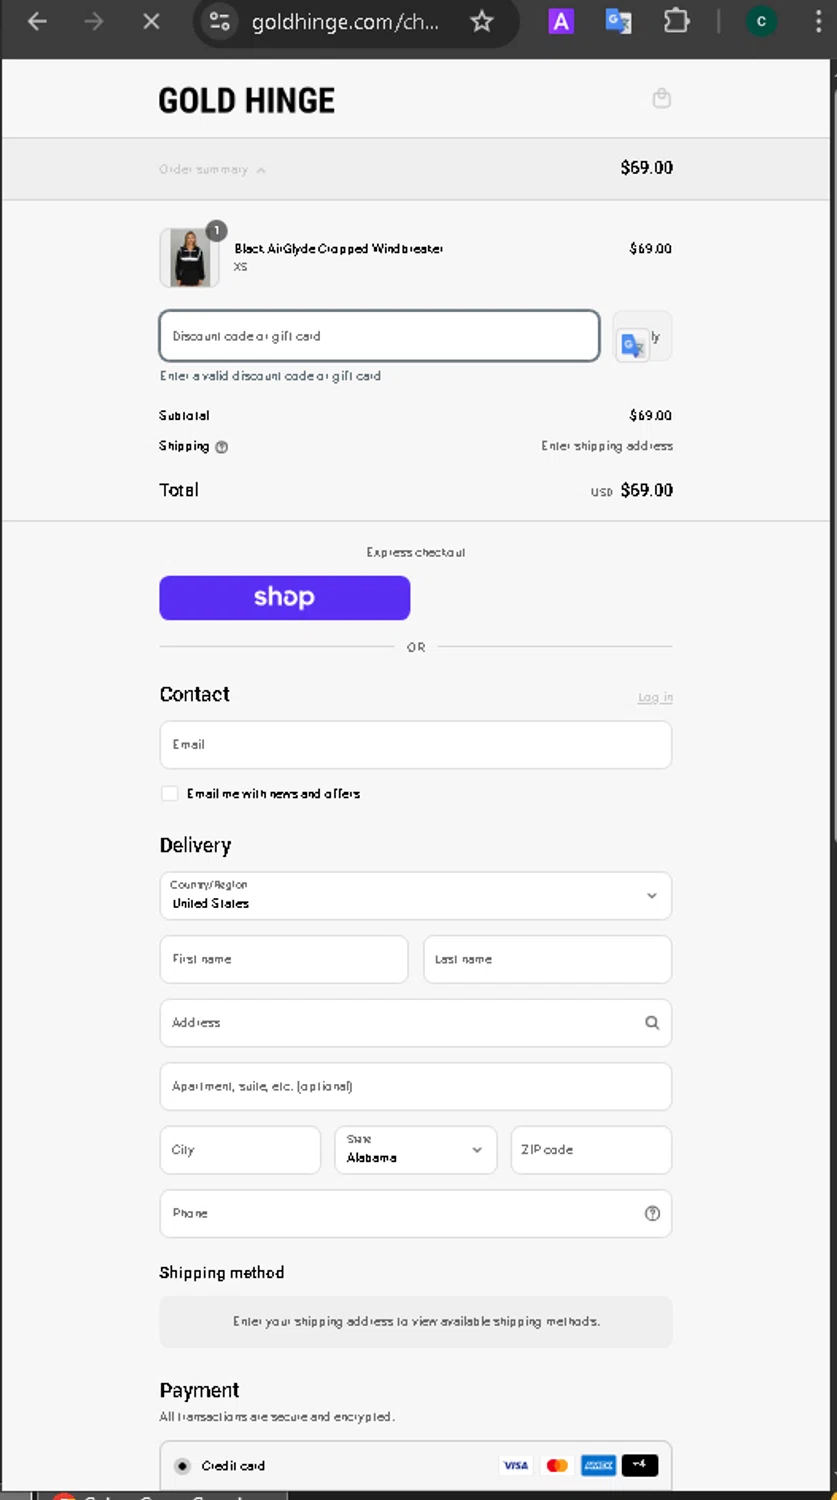Screen dimensions: 837x1500
Task: Click the windbreaker product thumbnail
Action: (189, 258)
